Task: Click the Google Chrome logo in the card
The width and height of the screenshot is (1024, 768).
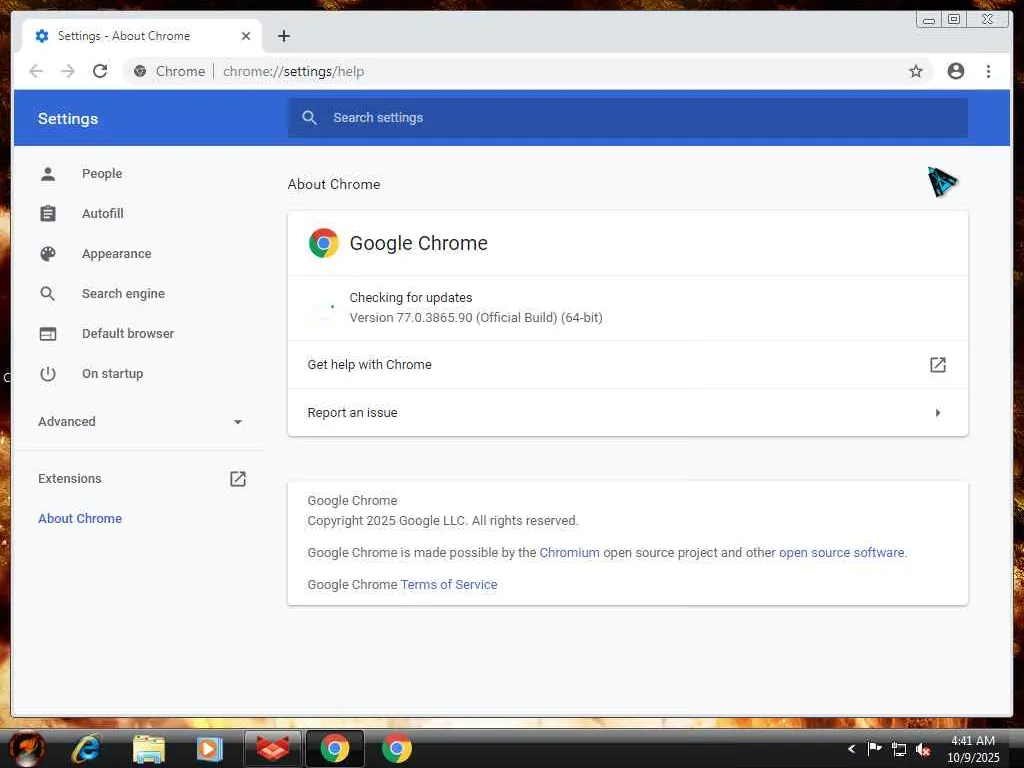Action: pyautogui.click(x=323, y=243)
